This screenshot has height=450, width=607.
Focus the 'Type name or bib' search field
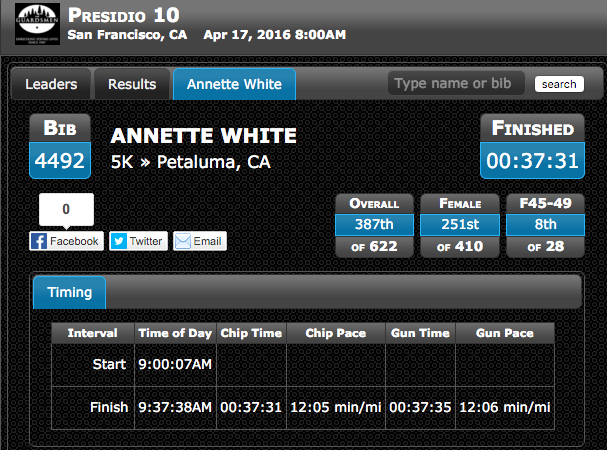(456, 83)
